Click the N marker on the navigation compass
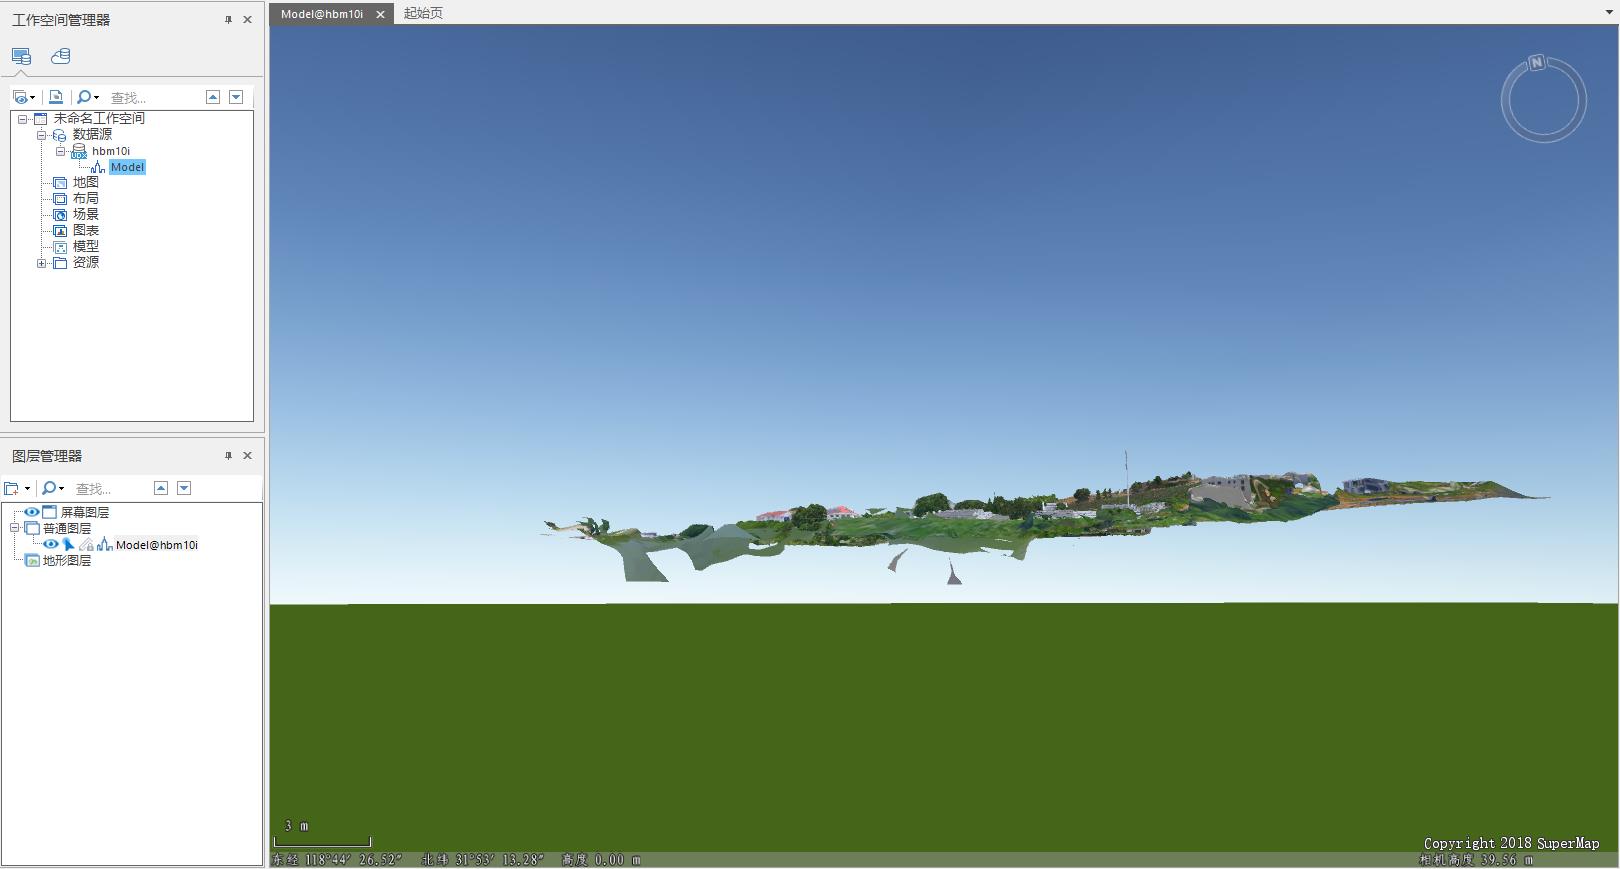The image size is (1620, 869). (x=1537, y=63)
